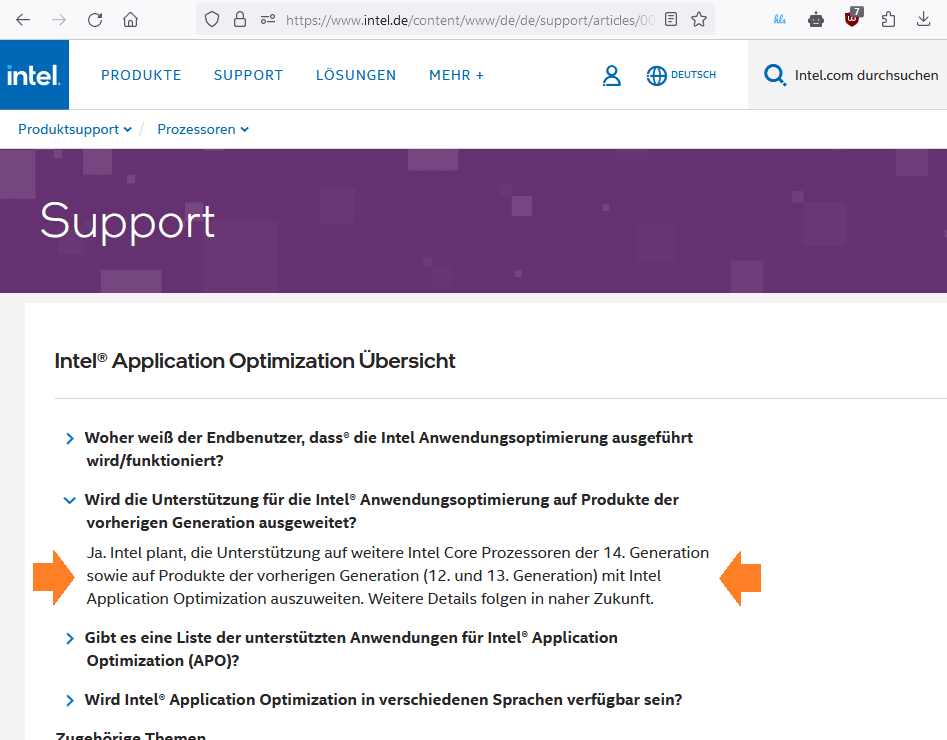Viewport: 947px width, 740px height.
Task: Open the robot extension icon
Action: 816,20
